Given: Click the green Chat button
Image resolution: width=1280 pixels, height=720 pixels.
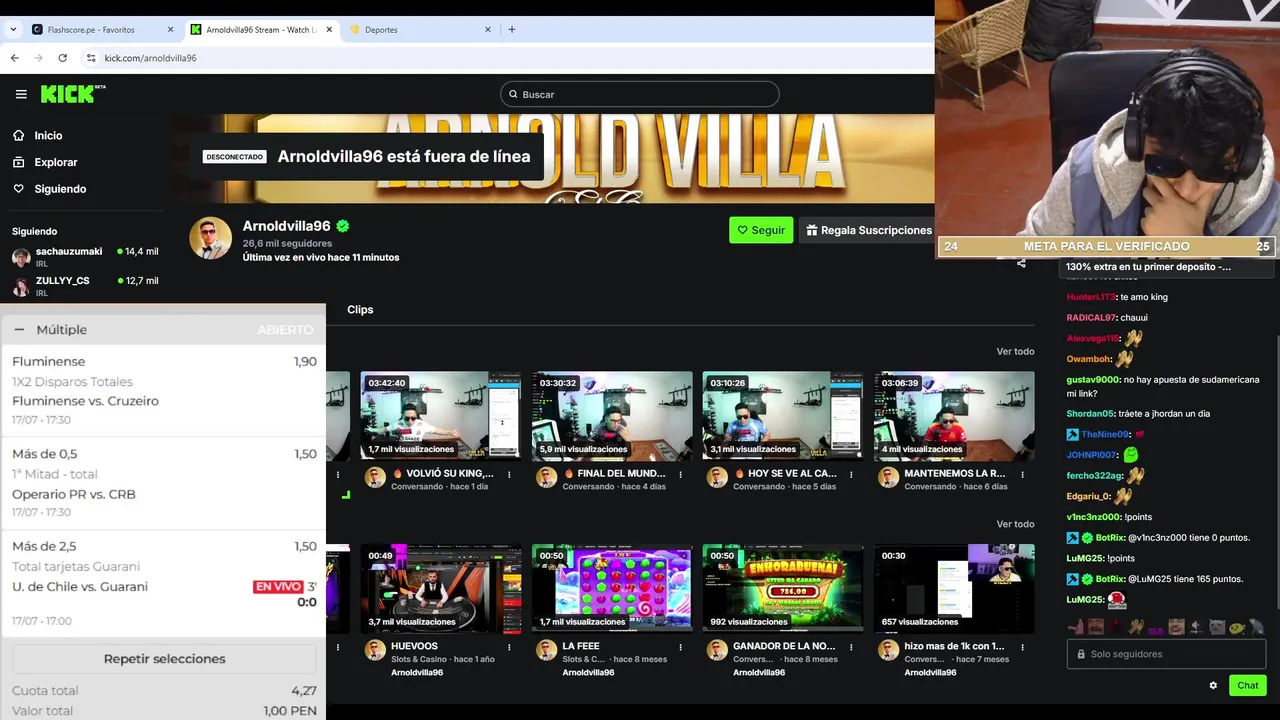Looking at the screenshot, I should pyautogui.click(x=1248, y=685).
